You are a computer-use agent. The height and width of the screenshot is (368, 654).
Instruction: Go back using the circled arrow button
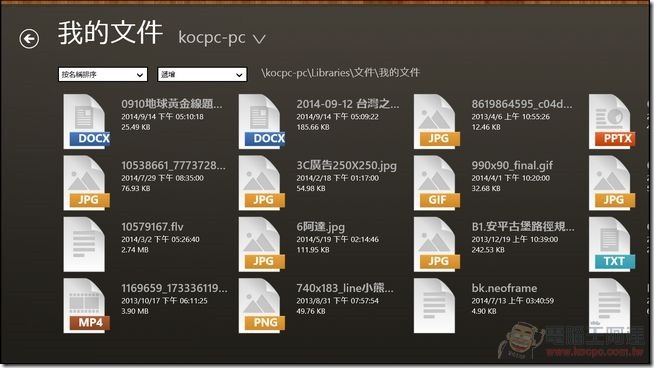pos(29,39)
